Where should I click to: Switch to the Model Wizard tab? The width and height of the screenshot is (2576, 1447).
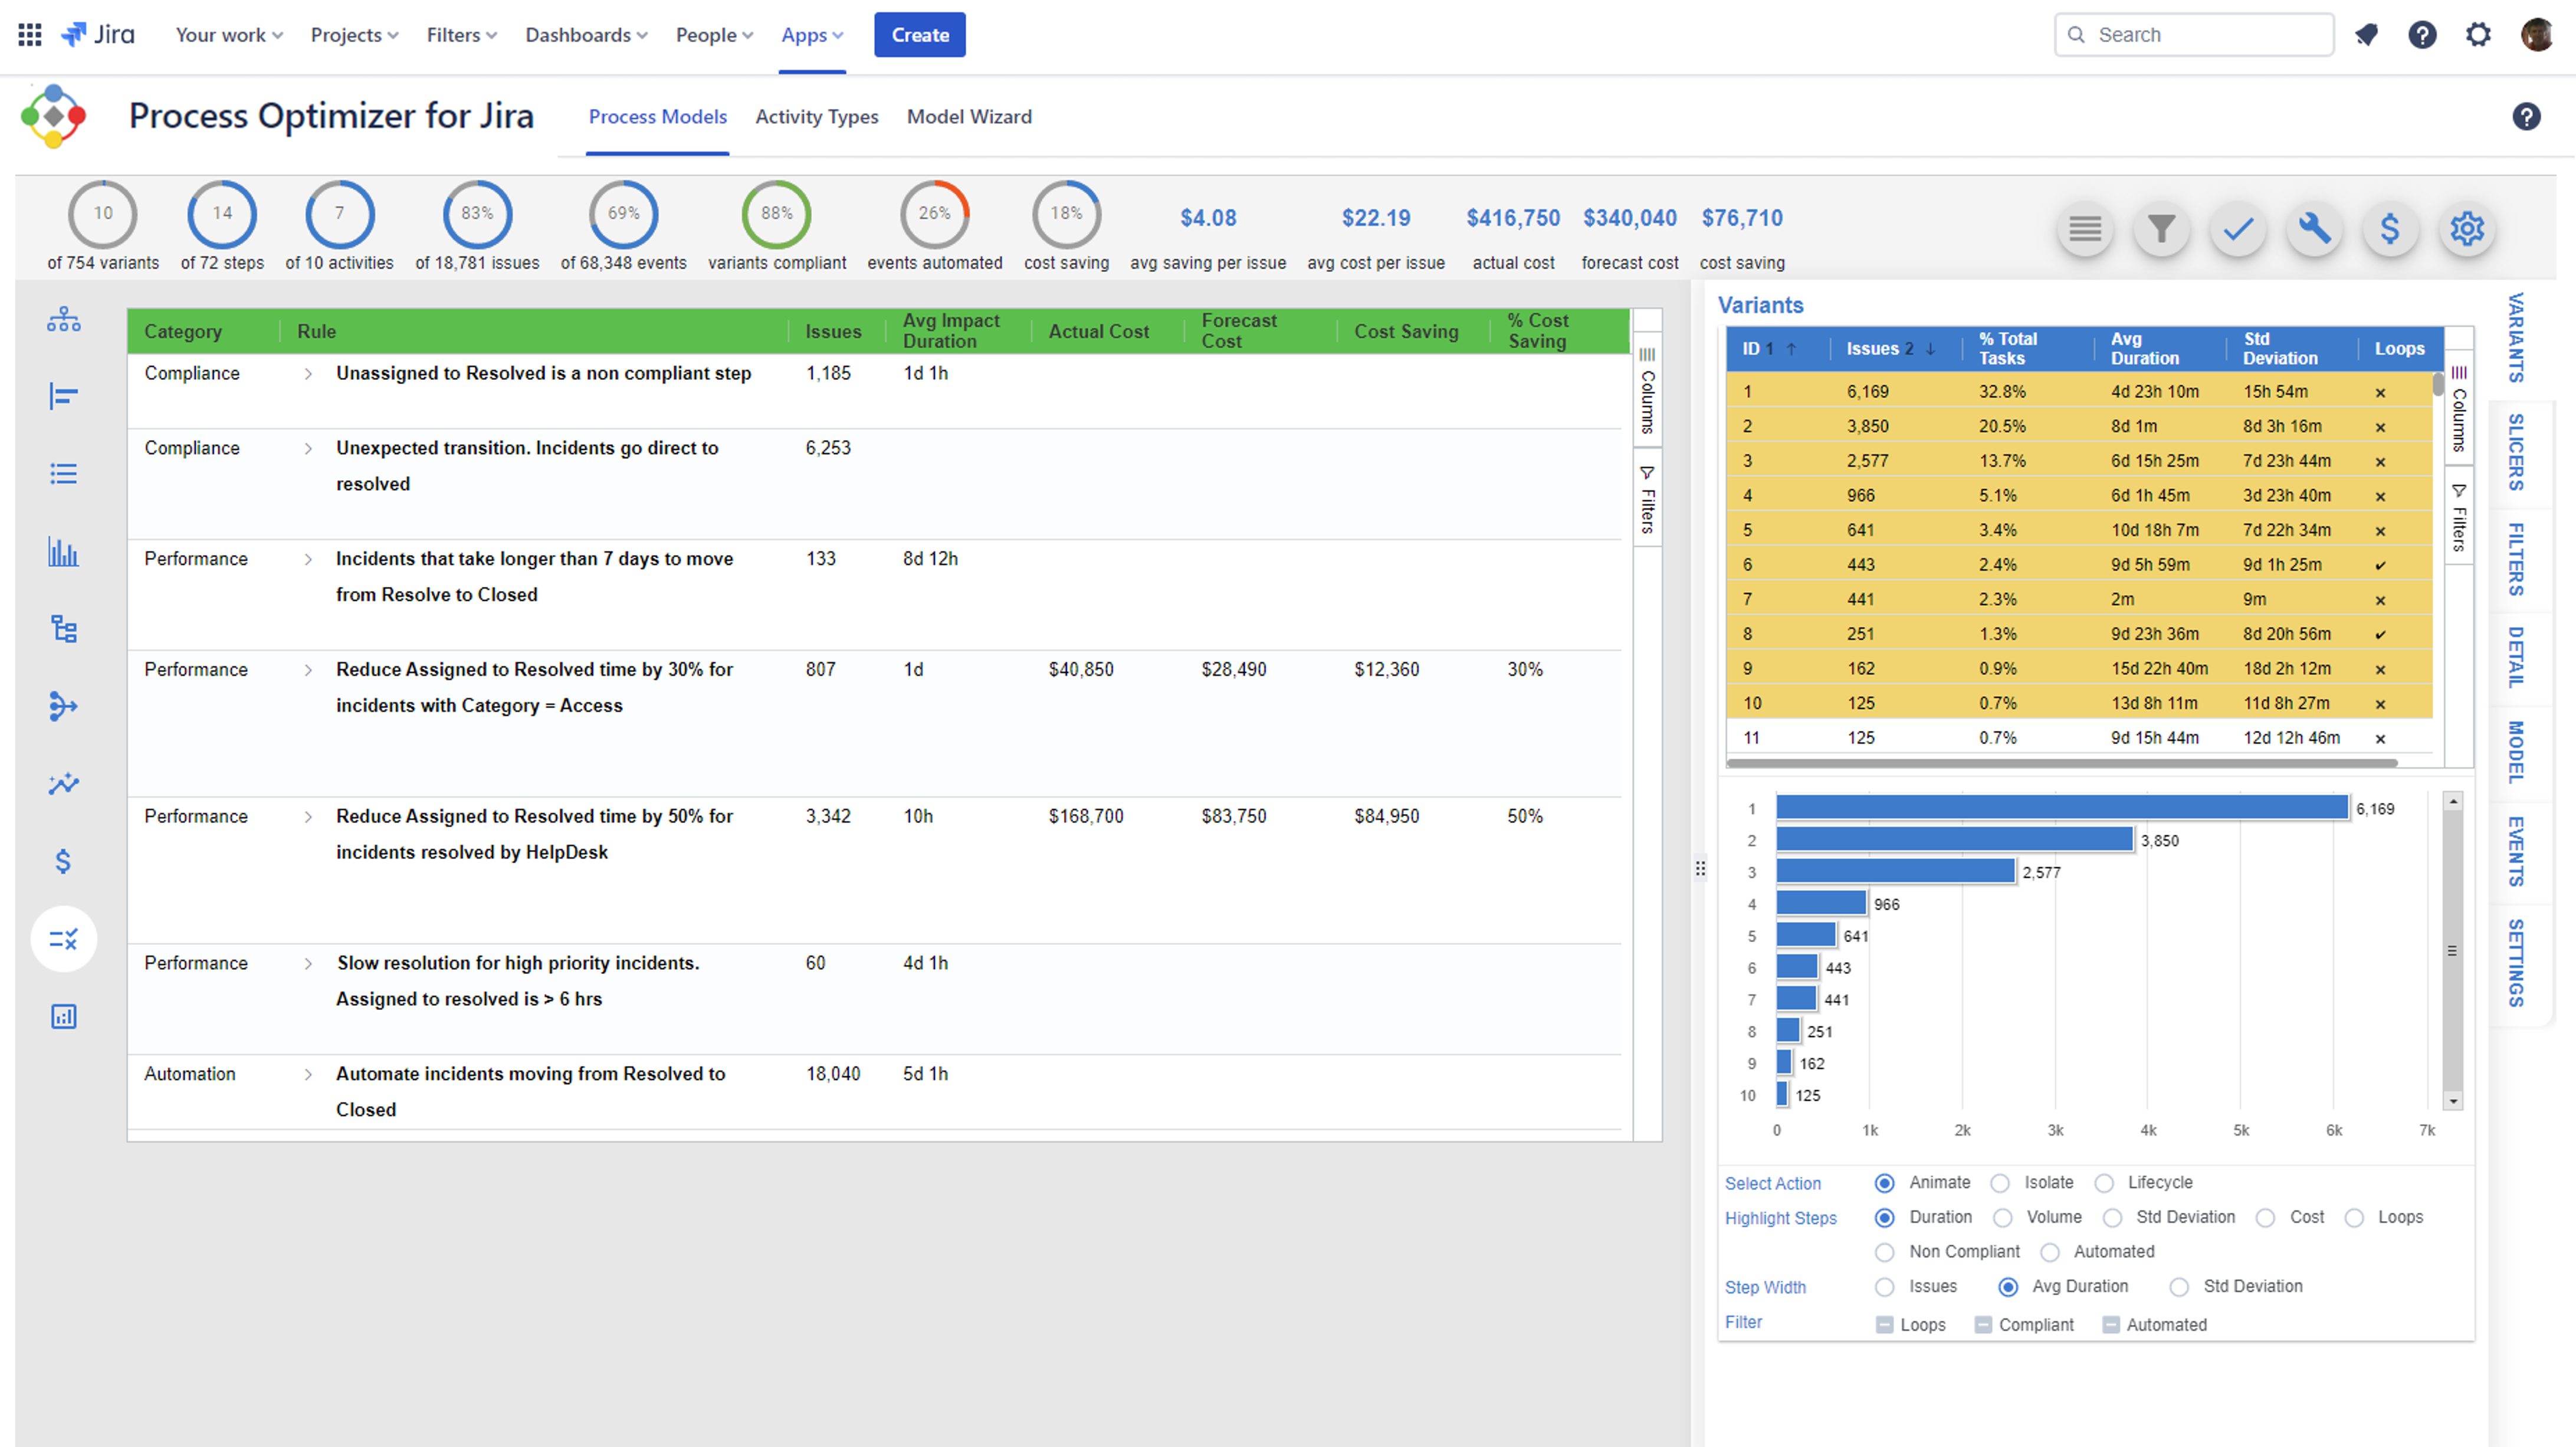coord(969,117)
